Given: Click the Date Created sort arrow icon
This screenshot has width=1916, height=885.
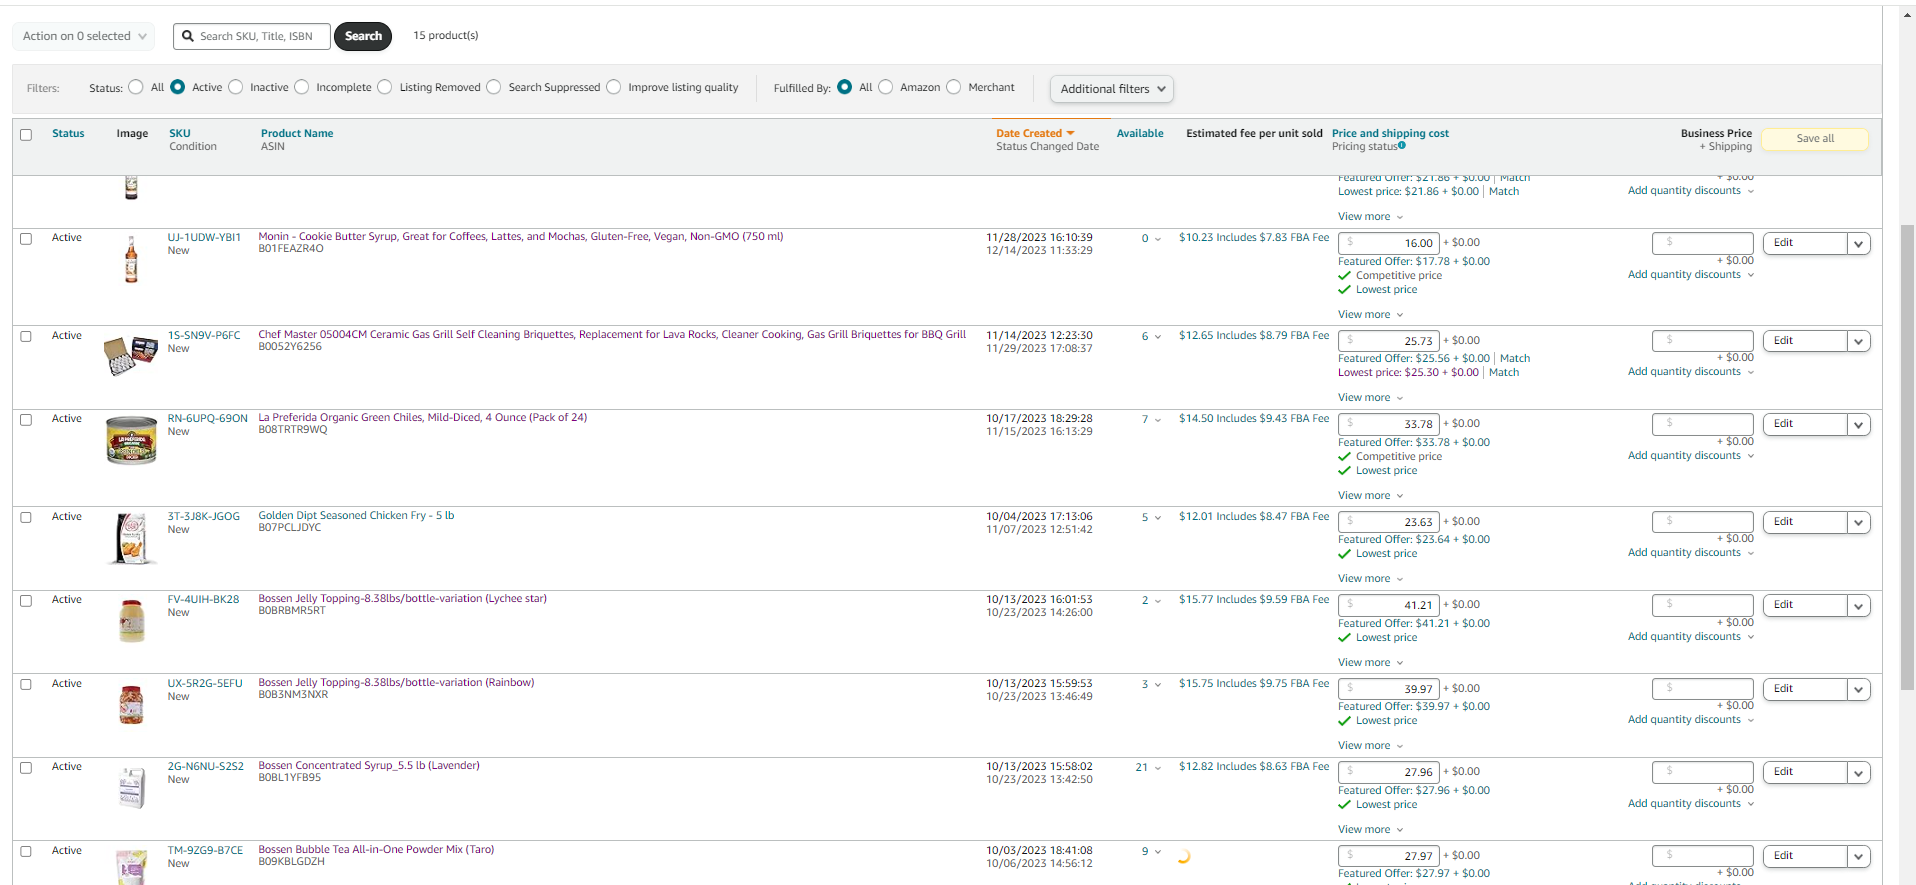Looking at the screenshot, I should tap(1070, 133).
